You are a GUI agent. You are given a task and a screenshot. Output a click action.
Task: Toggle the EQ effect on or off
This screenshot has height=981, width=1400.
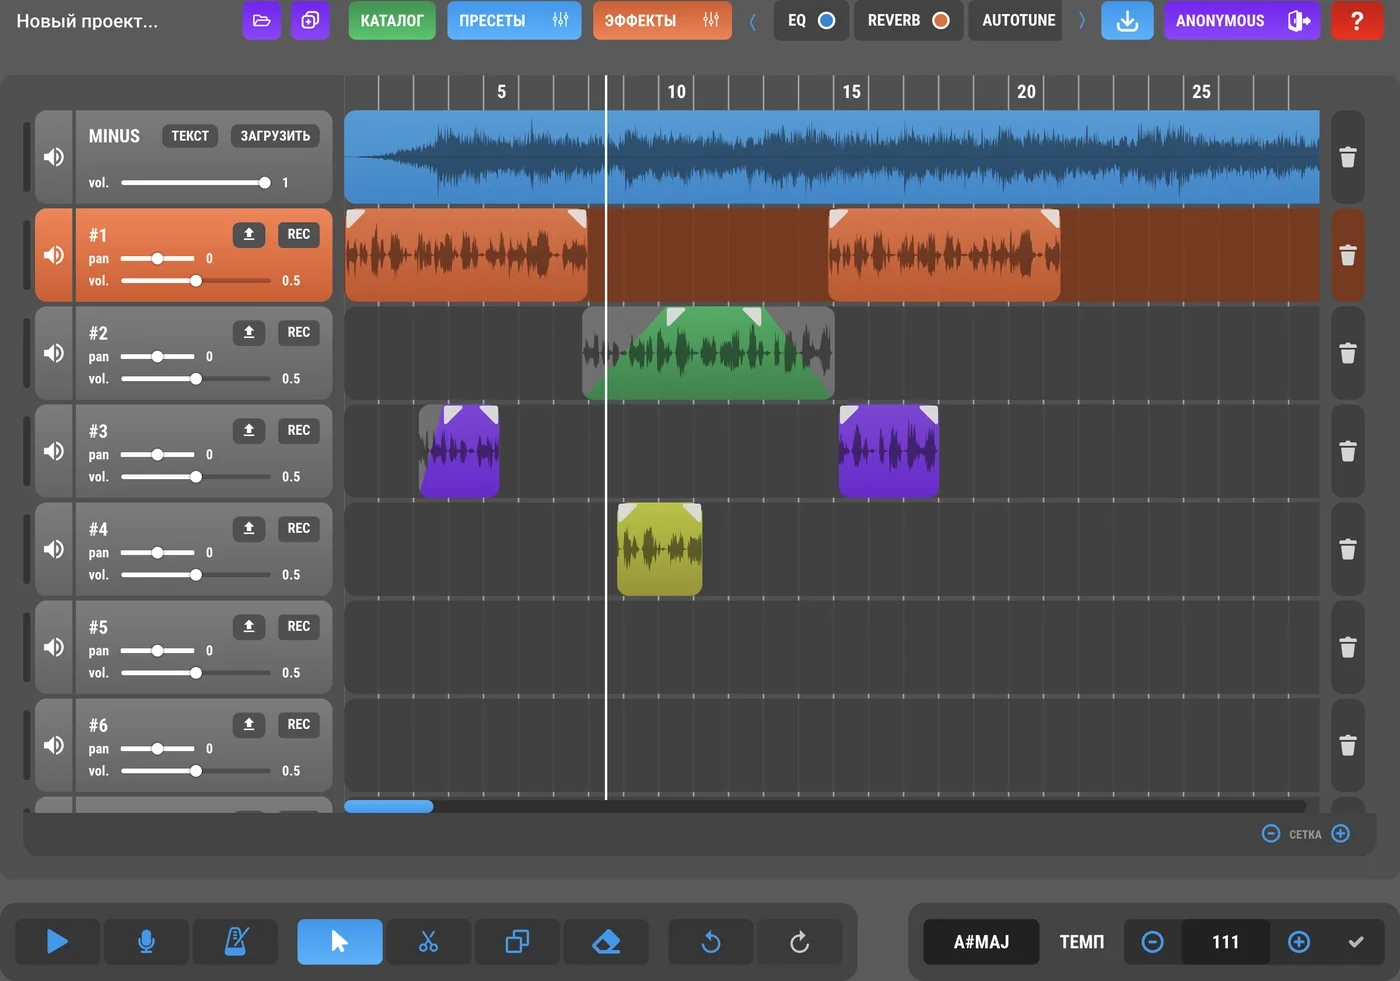[811, 21]
